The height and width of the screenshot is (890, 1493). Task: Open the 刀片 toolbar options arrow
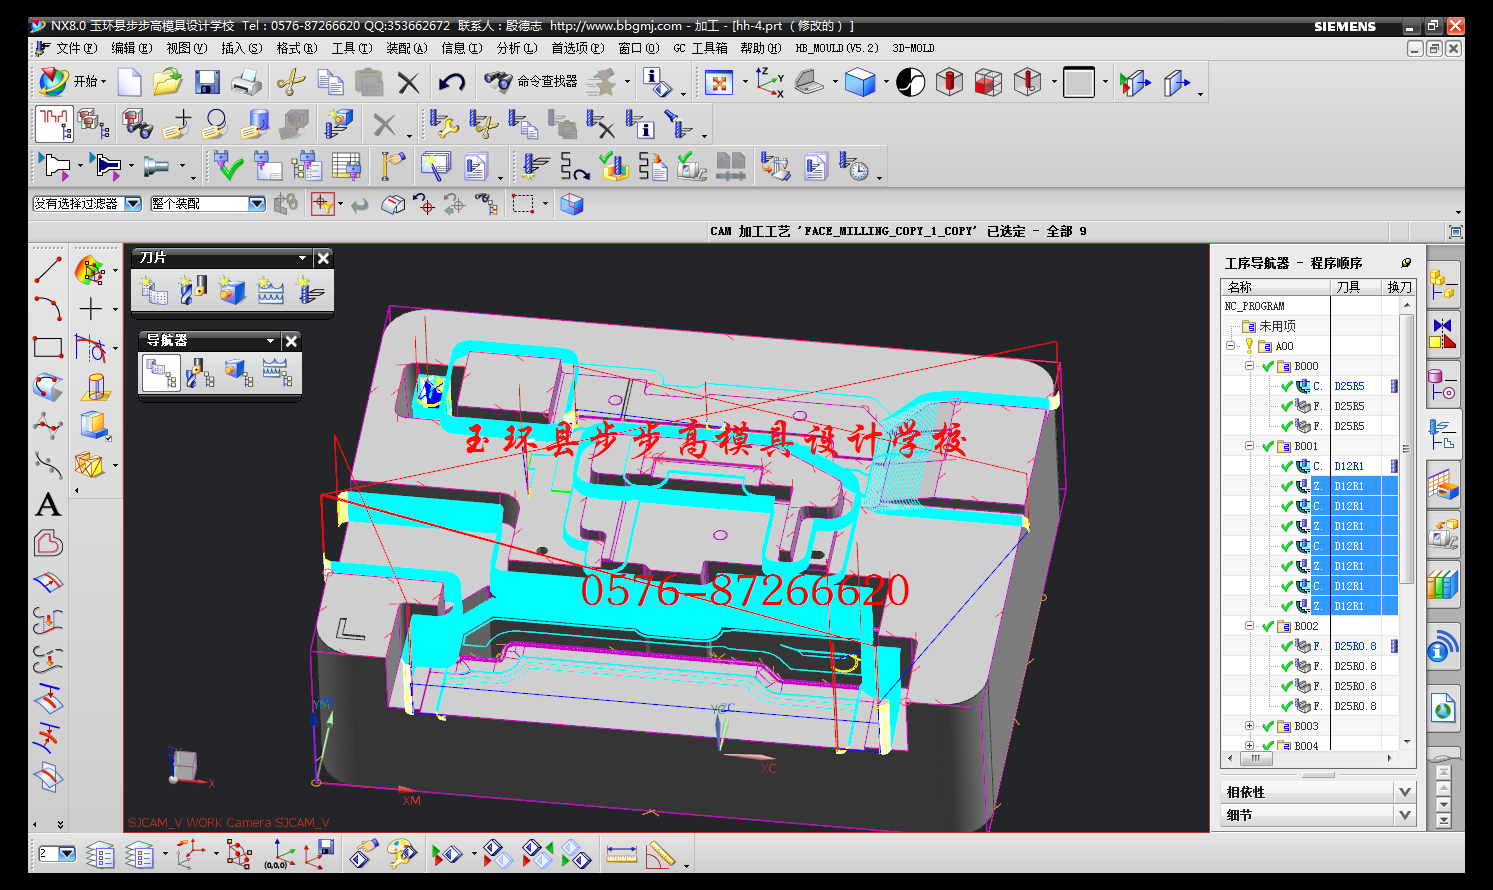point(302,258)
